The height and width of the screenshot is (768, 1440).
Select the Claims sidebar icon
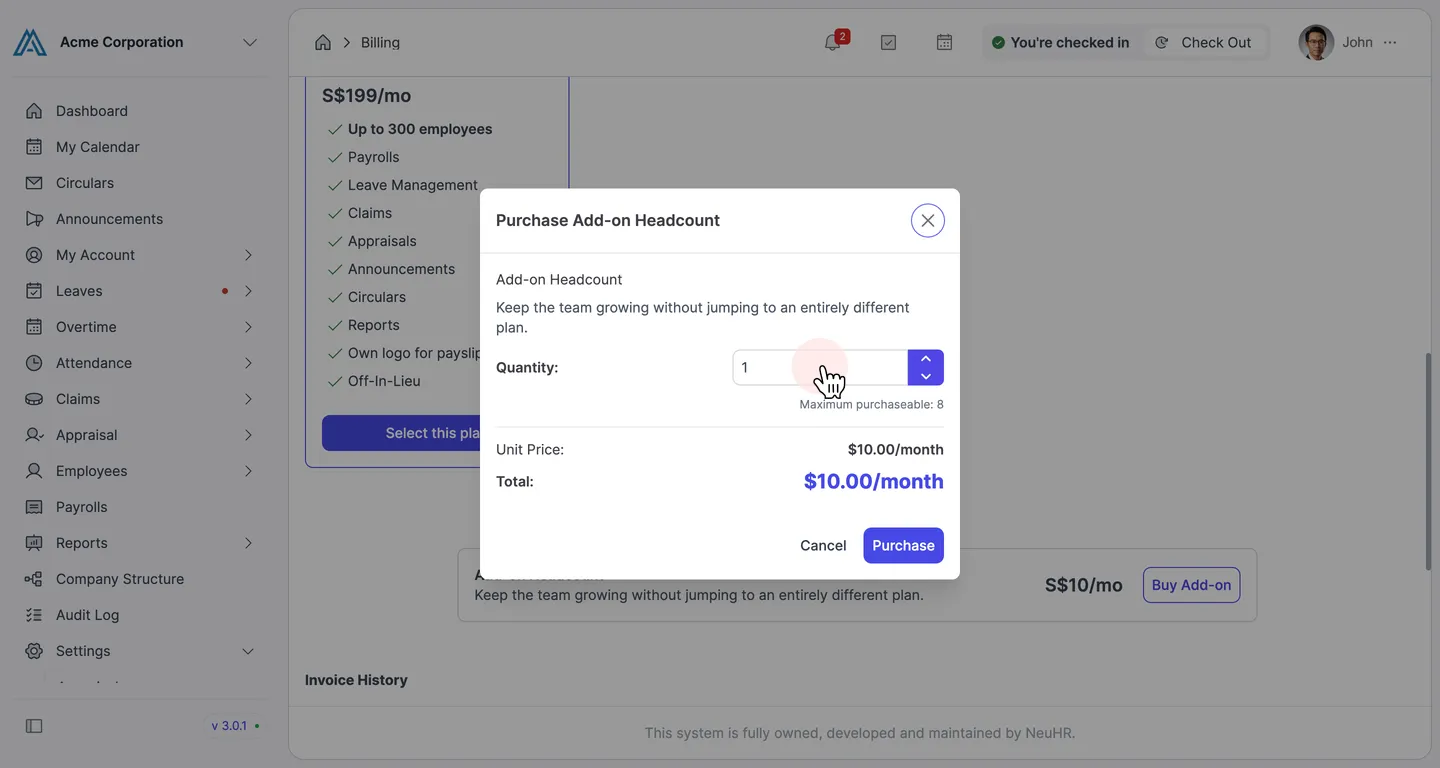point(34,399)
